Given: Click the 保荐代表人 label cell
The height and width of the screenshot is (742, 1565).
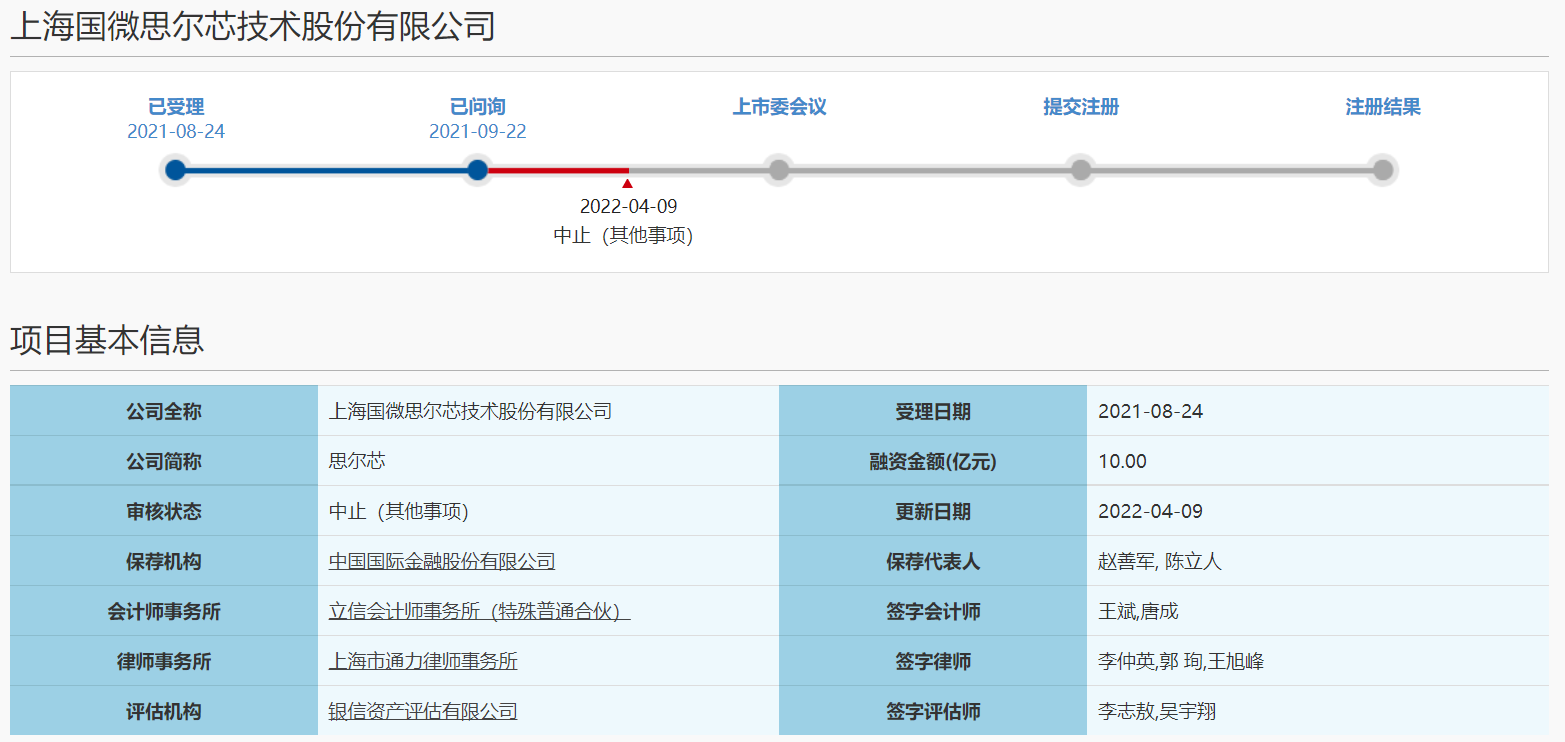Looking at the screenshot, I should pos(933,561).
